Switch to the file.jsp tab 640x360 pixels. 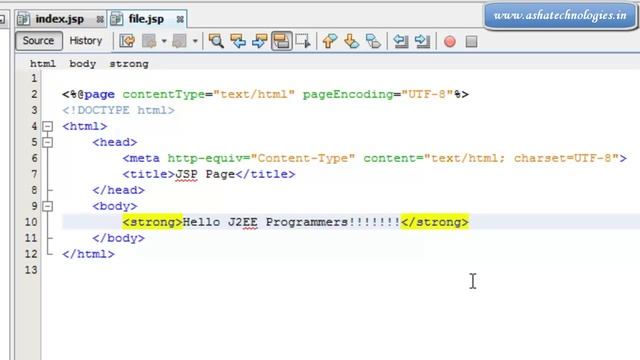(146, 19)
